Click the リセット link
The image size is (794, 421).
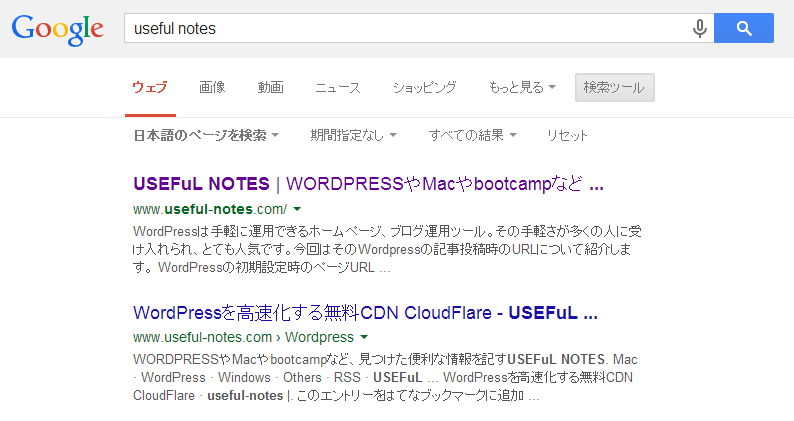pyautogui.click(x=567, y=135)
